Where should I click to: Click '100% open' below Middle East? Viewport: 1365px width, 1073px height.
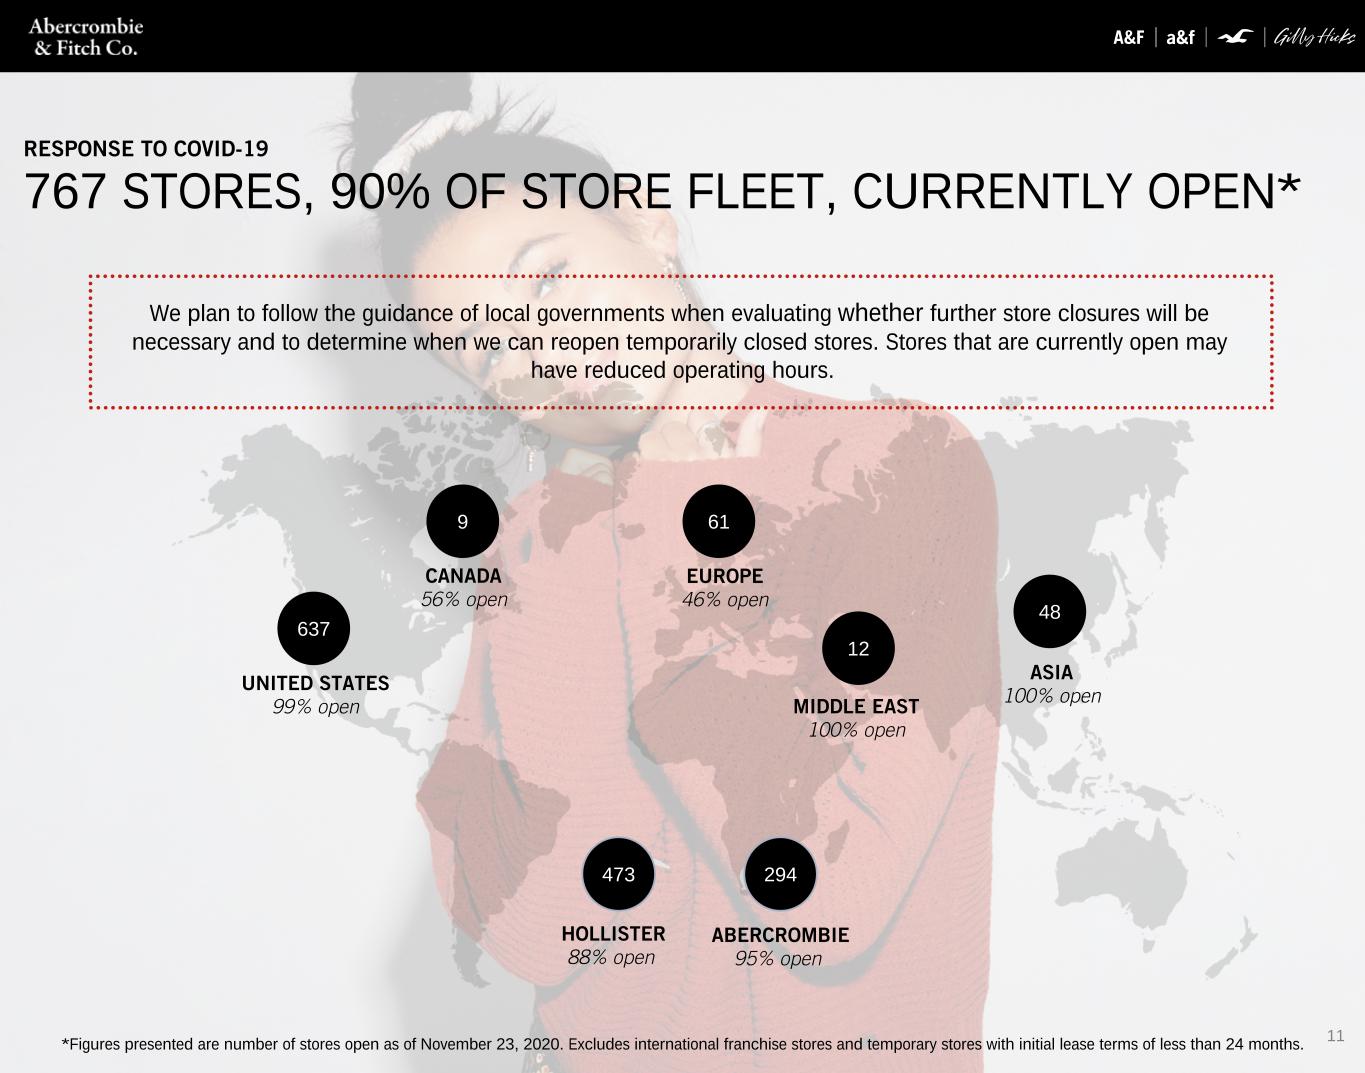pos(857,730)
